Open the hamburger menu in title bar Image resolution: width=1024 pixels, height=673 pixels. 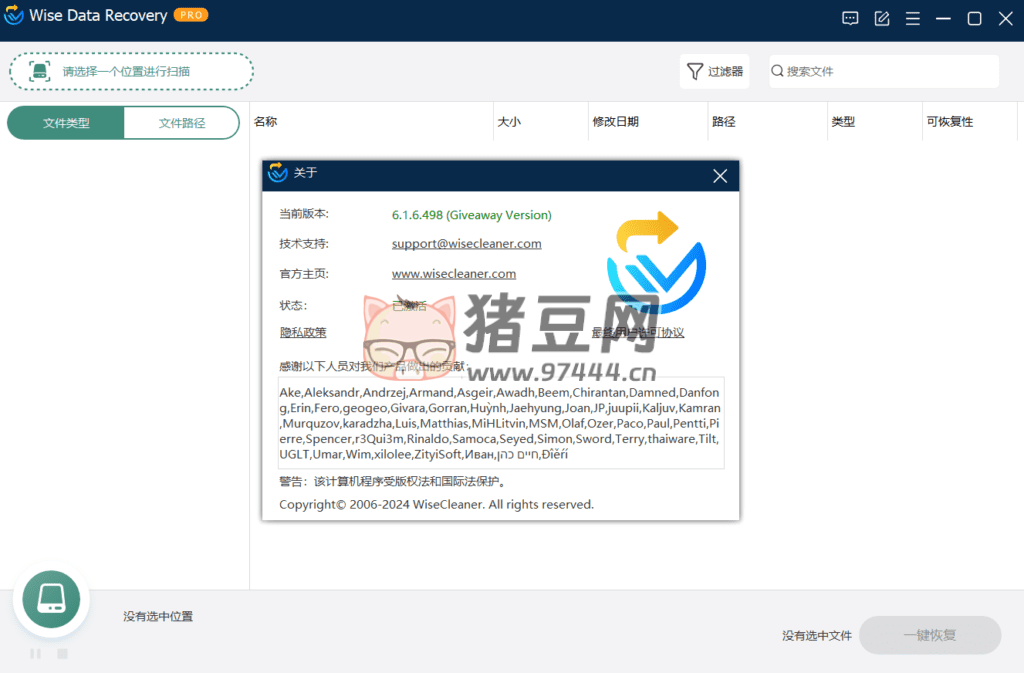(913, 18)
